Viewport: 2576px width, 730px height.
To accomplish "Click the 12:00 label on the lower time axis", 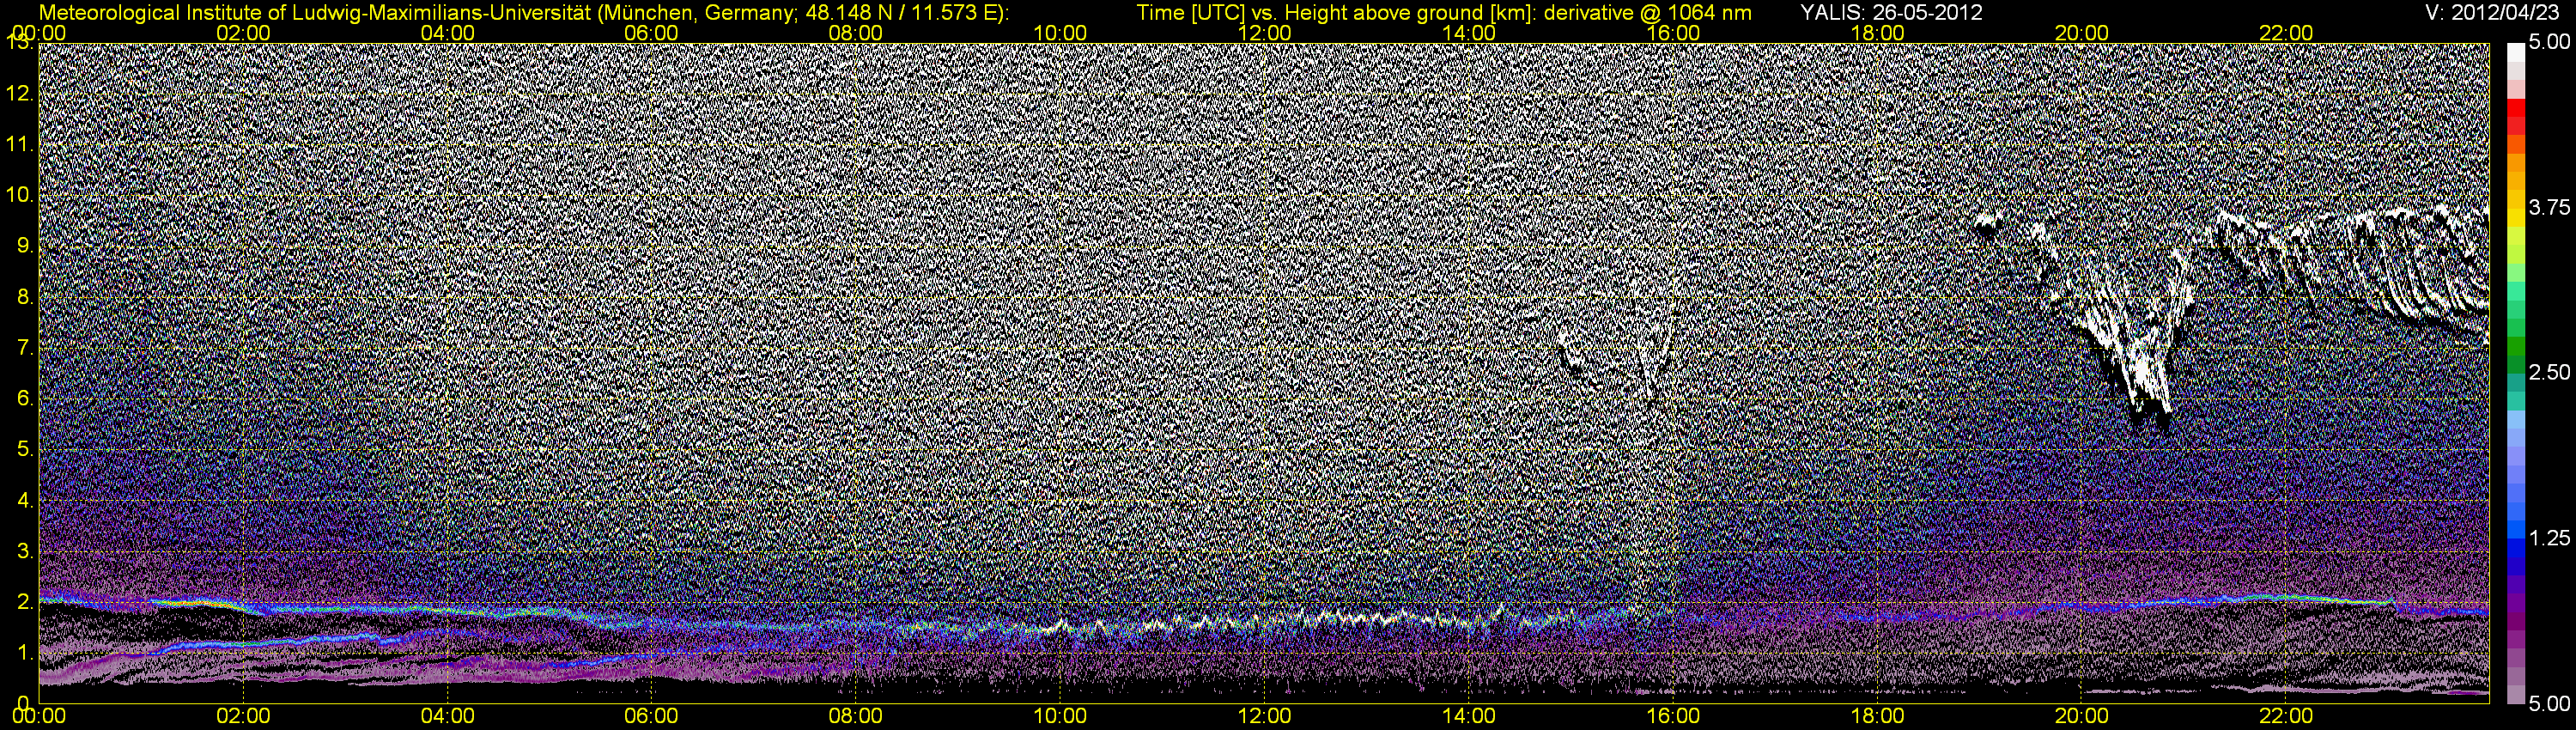I will [1264, 716].
